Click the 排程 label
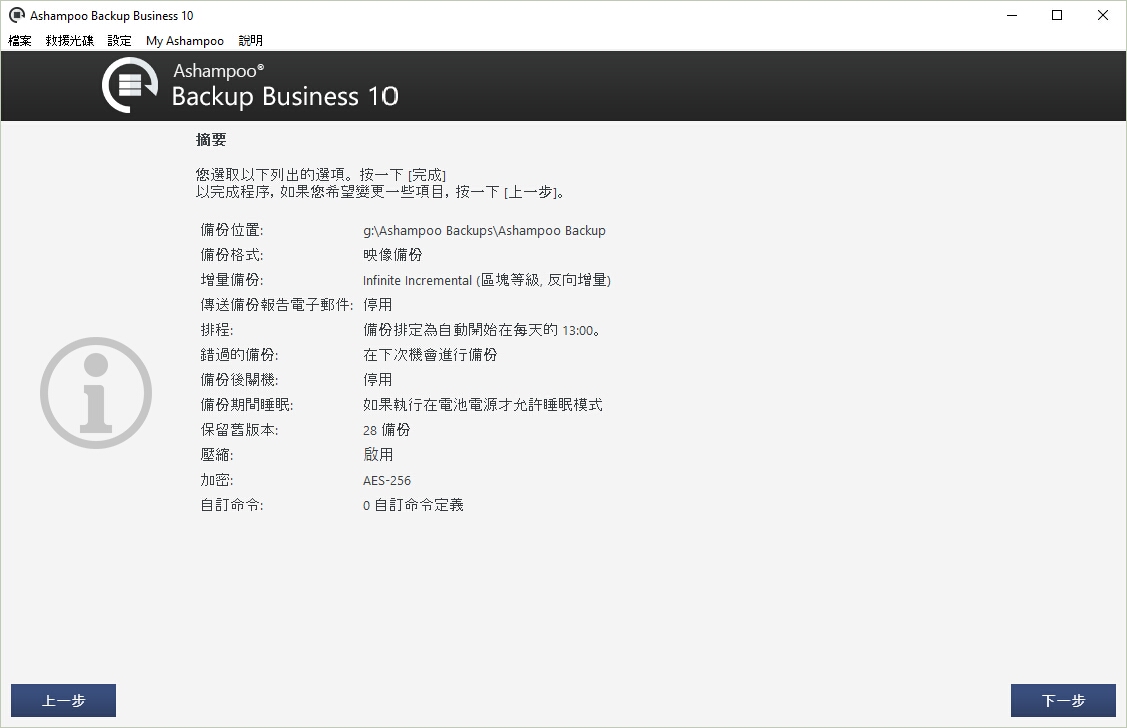Screen dimensions: 1127x728 tap(216, 331)
